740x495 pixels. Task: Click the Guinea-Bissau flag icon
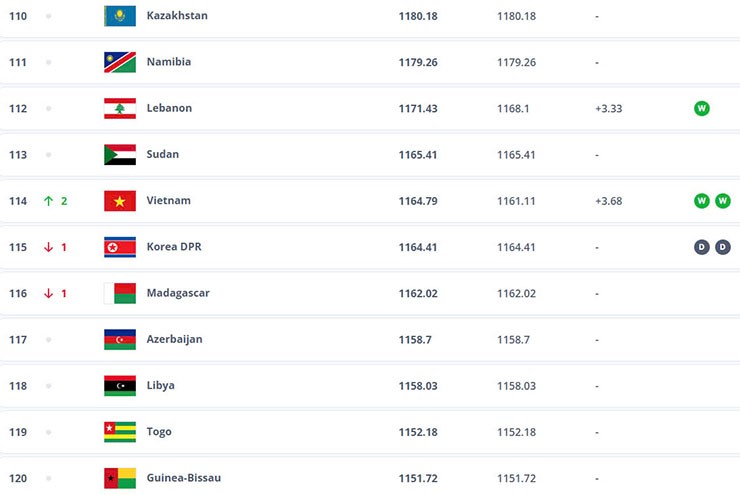tap(120, 478)
